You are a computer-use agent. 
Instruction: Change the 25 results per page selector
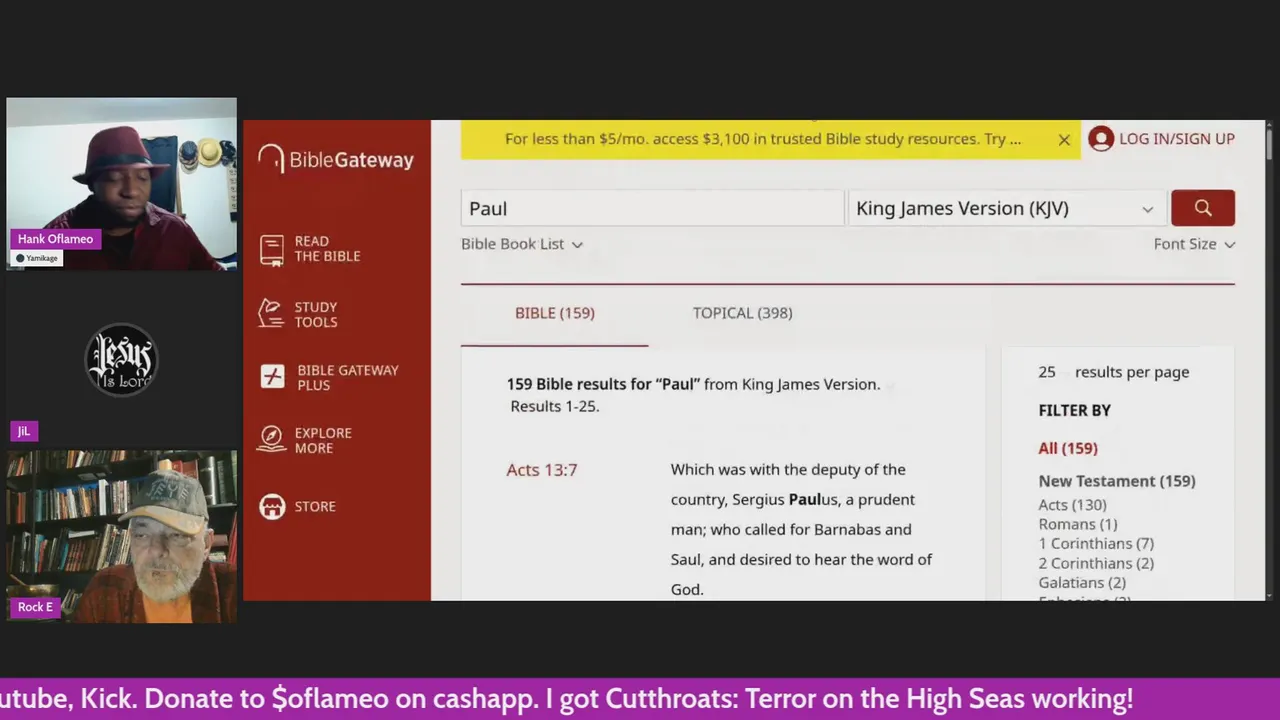point(1047,372)
